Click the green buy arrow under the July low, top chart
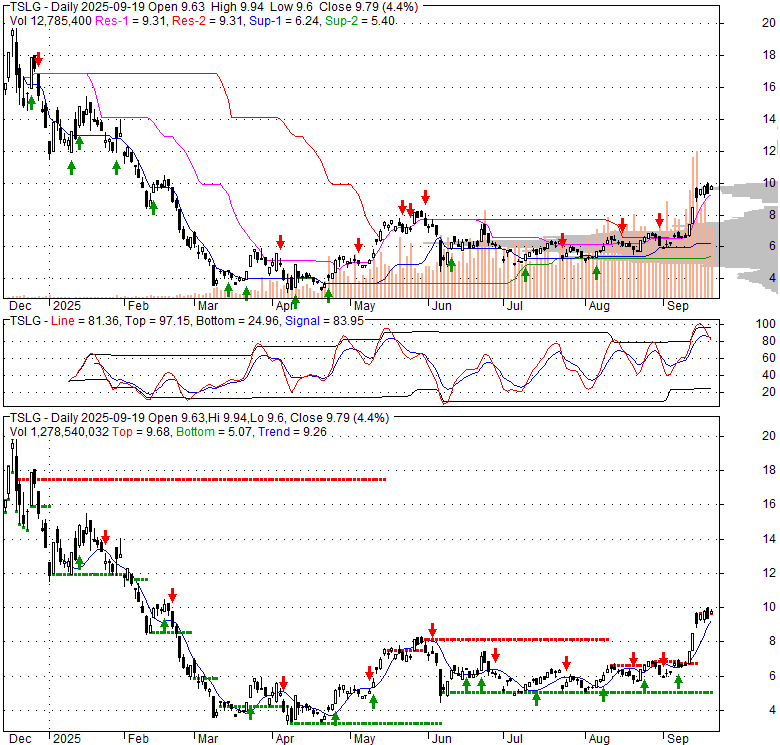The width and height of the screenshot is (780, 745). pos(525,275)
